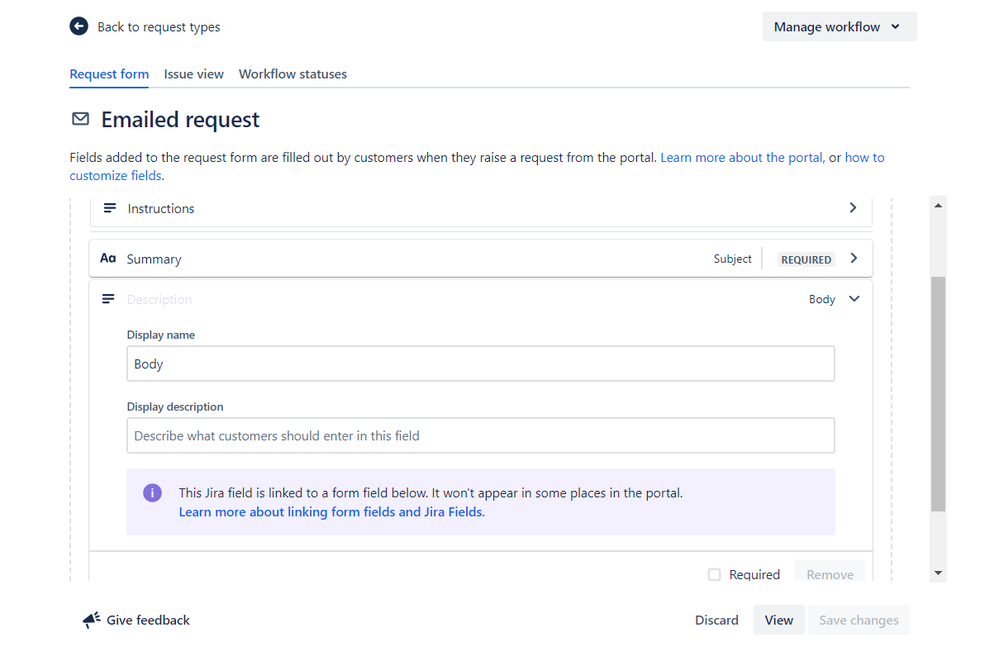Switch to the Issue view tab
Viewport: 999px width, 656px height.
(194, 74)
